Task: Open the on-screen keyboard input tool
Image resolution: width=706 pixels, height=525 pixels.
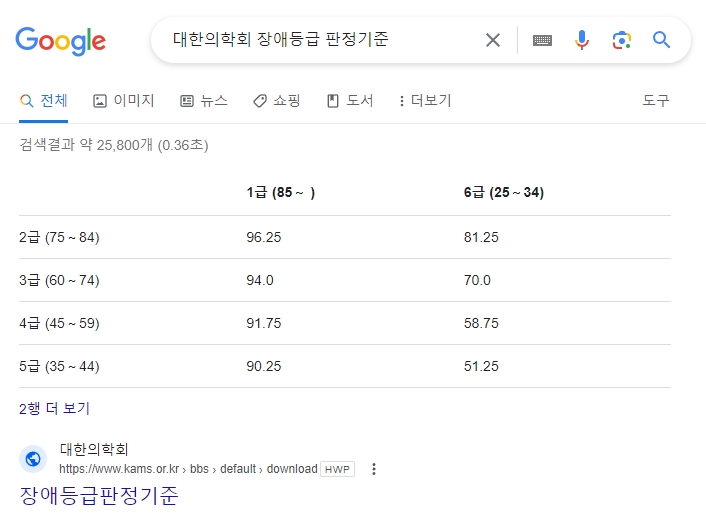Action: 542,40
